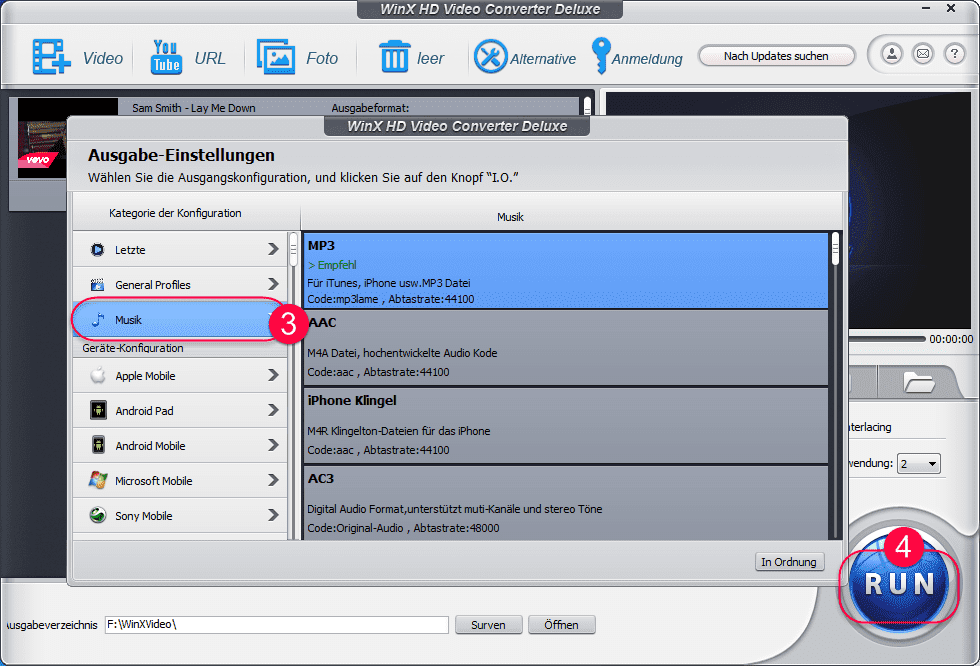Screen dimensions: 980x666
Task: Expand the Apple Mobile arrow
Action: [x=273, y=375]
